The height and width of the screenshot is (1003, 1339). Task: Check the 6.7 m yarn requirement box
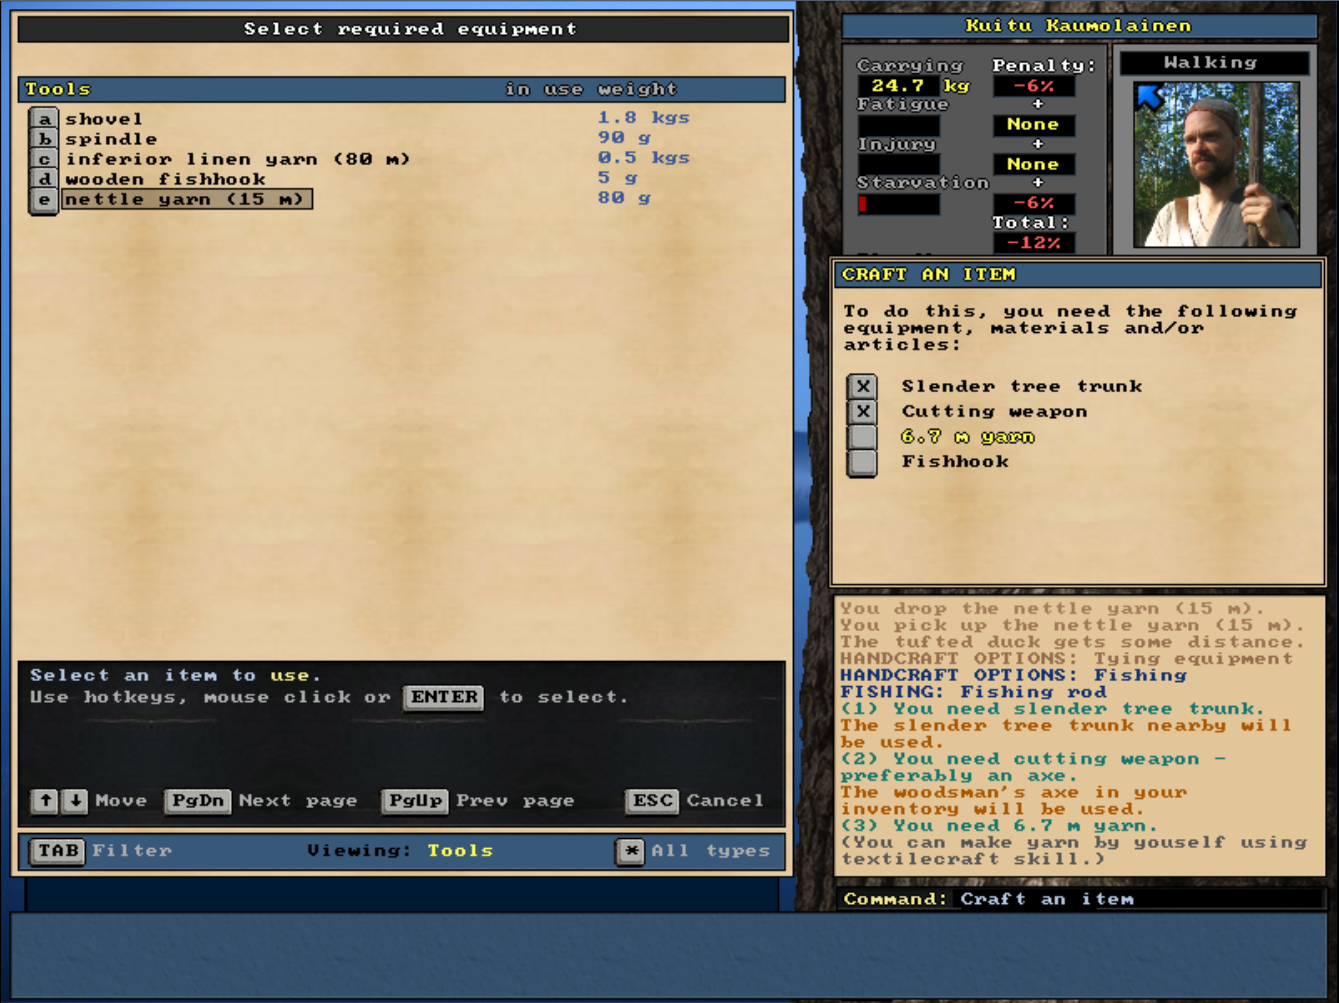[862, 437]
